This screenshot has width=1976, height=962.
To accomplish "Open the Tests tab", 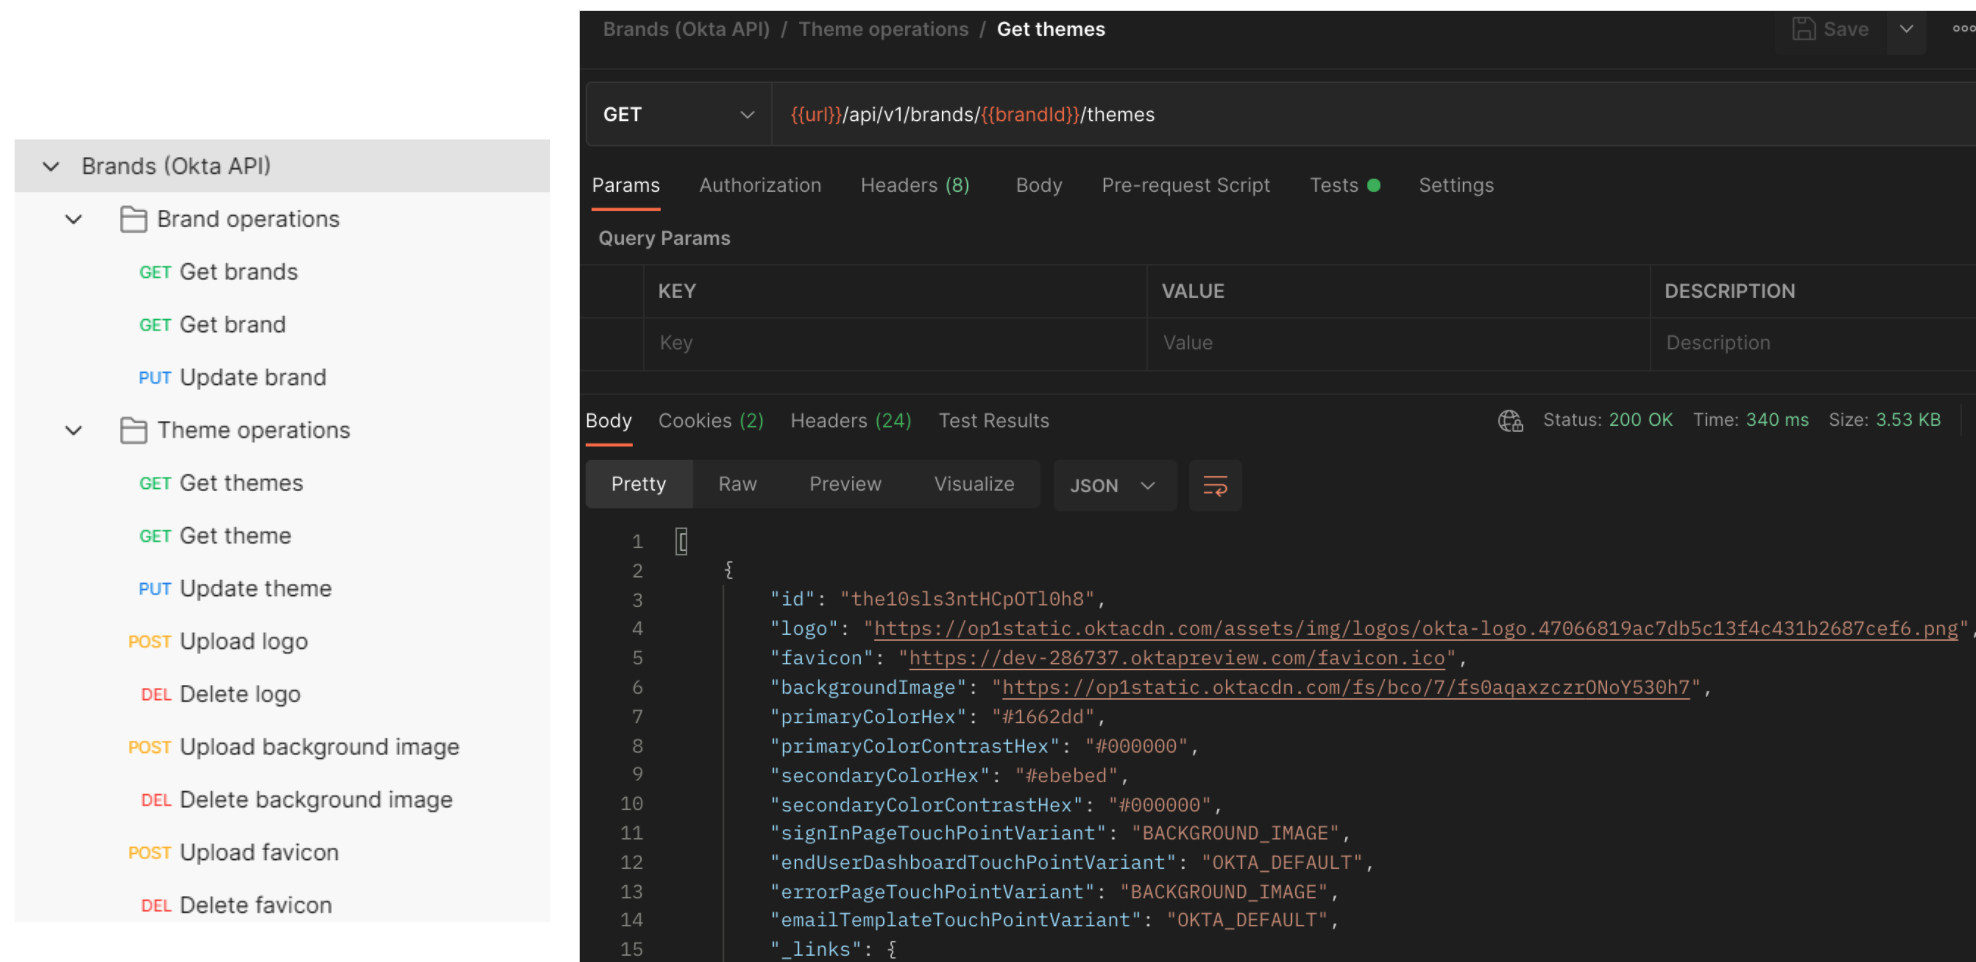I will click(1334, 185).
